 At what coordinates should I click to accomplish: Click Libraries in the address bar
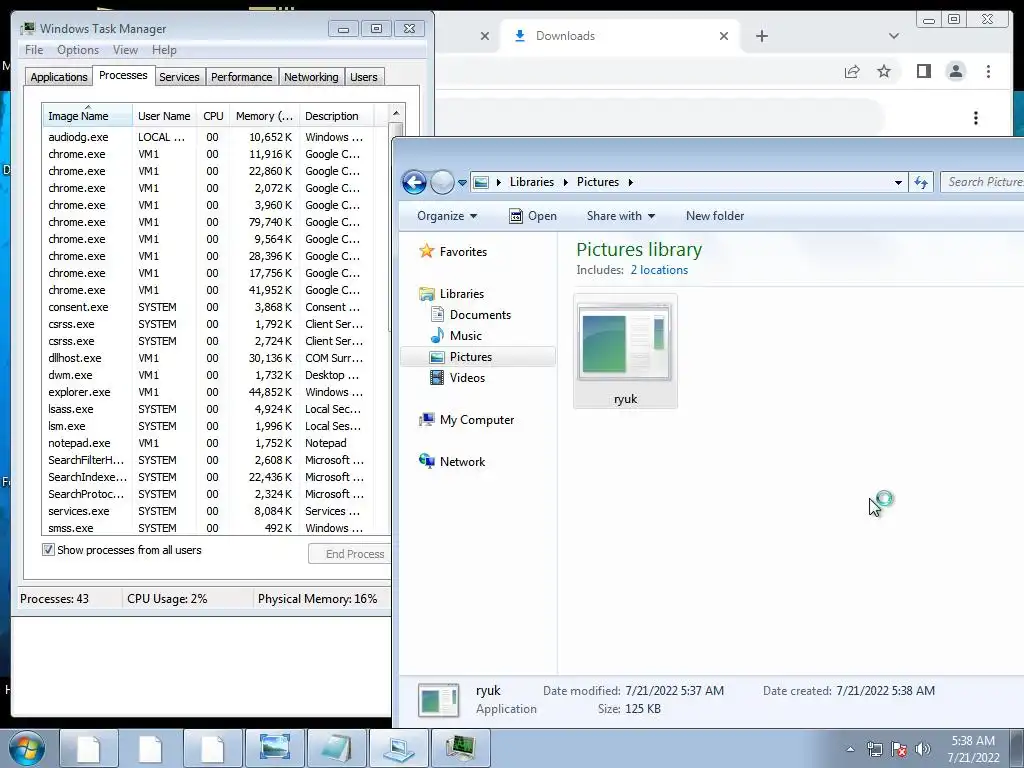point(532,182)
